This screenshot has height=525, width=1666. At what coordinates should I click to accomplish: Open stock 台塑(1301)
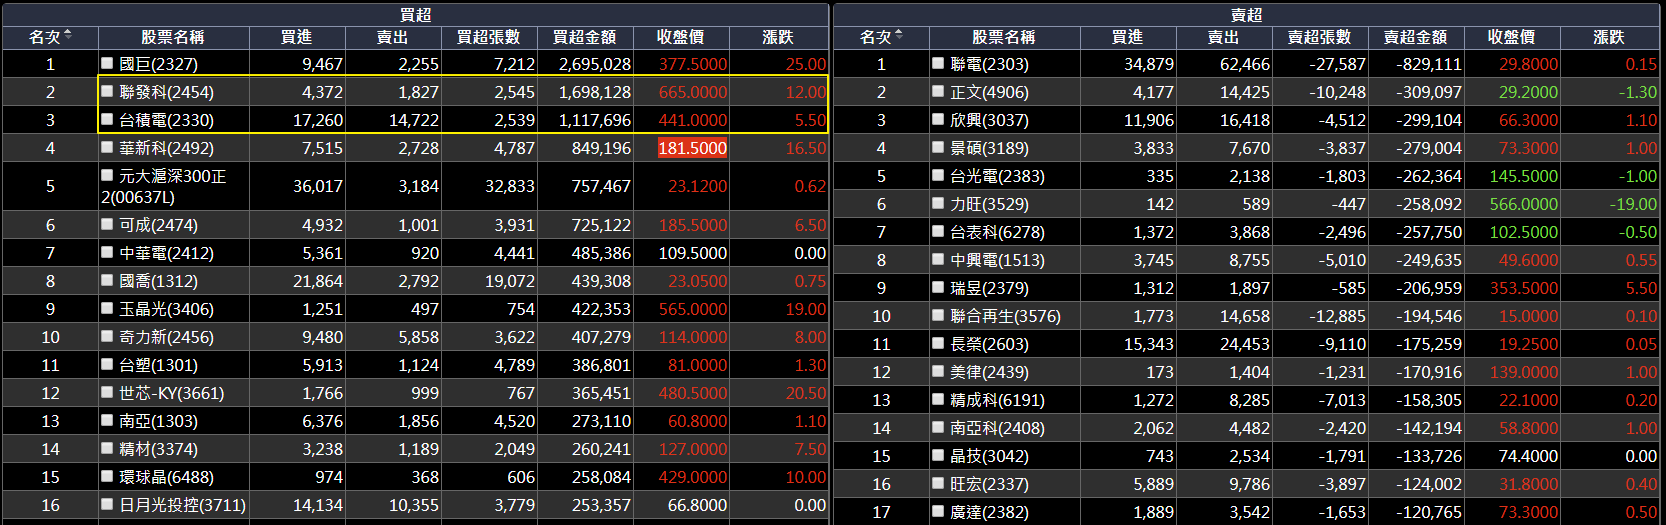click(x=158, y=365)
